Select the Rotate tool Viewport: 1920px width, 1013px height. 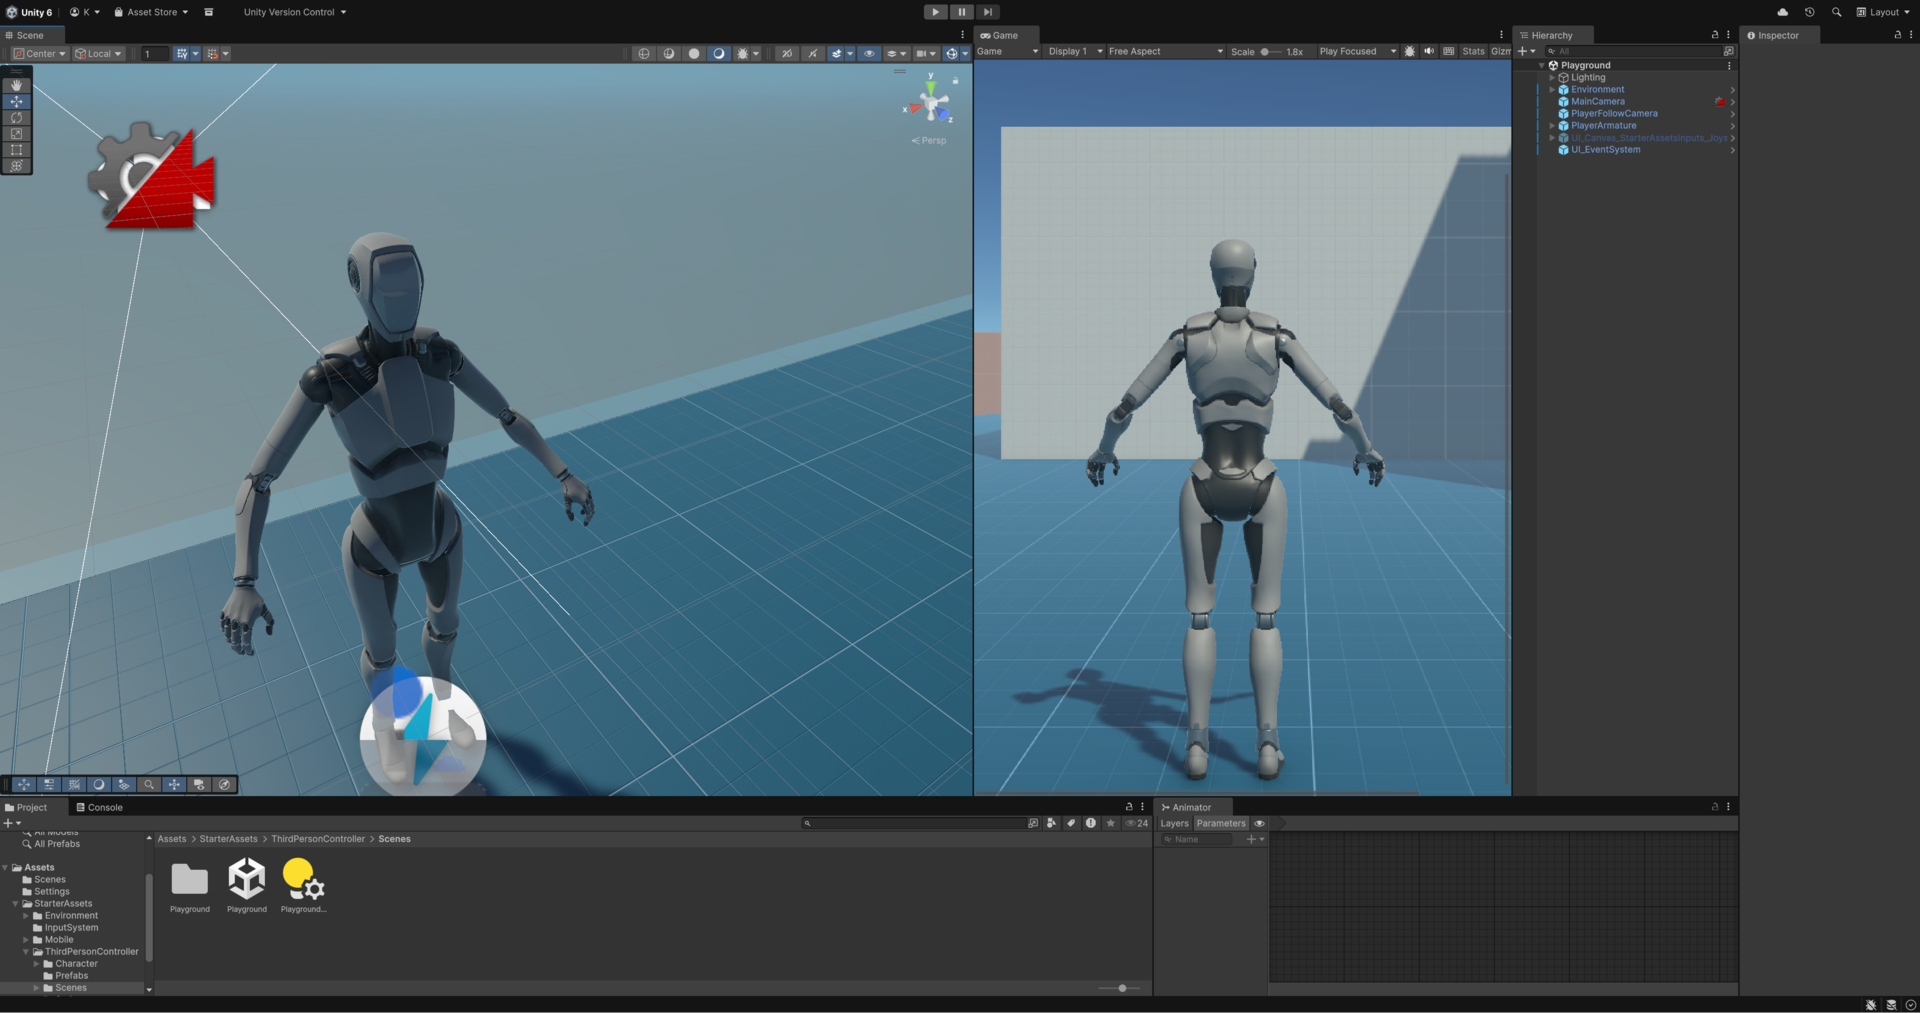(16, 118)
